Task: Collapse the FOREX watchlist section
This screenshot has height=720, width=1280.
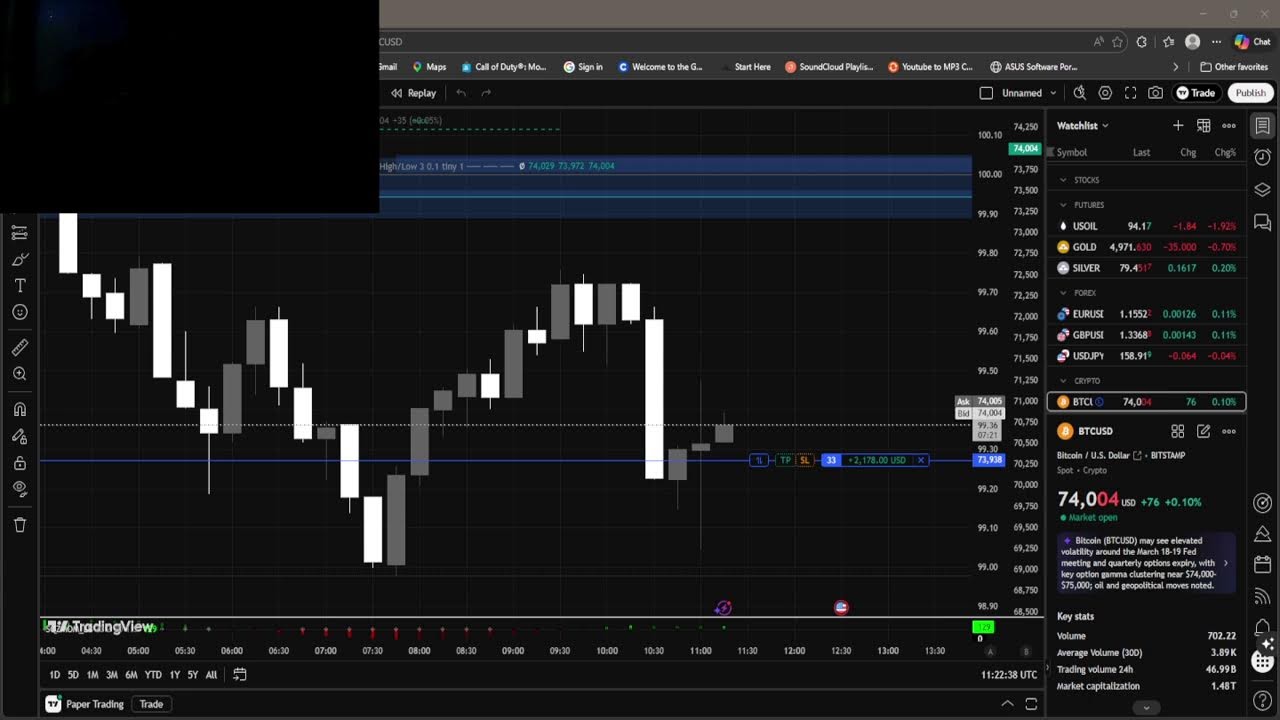Action: click(x=1063, y=293)
